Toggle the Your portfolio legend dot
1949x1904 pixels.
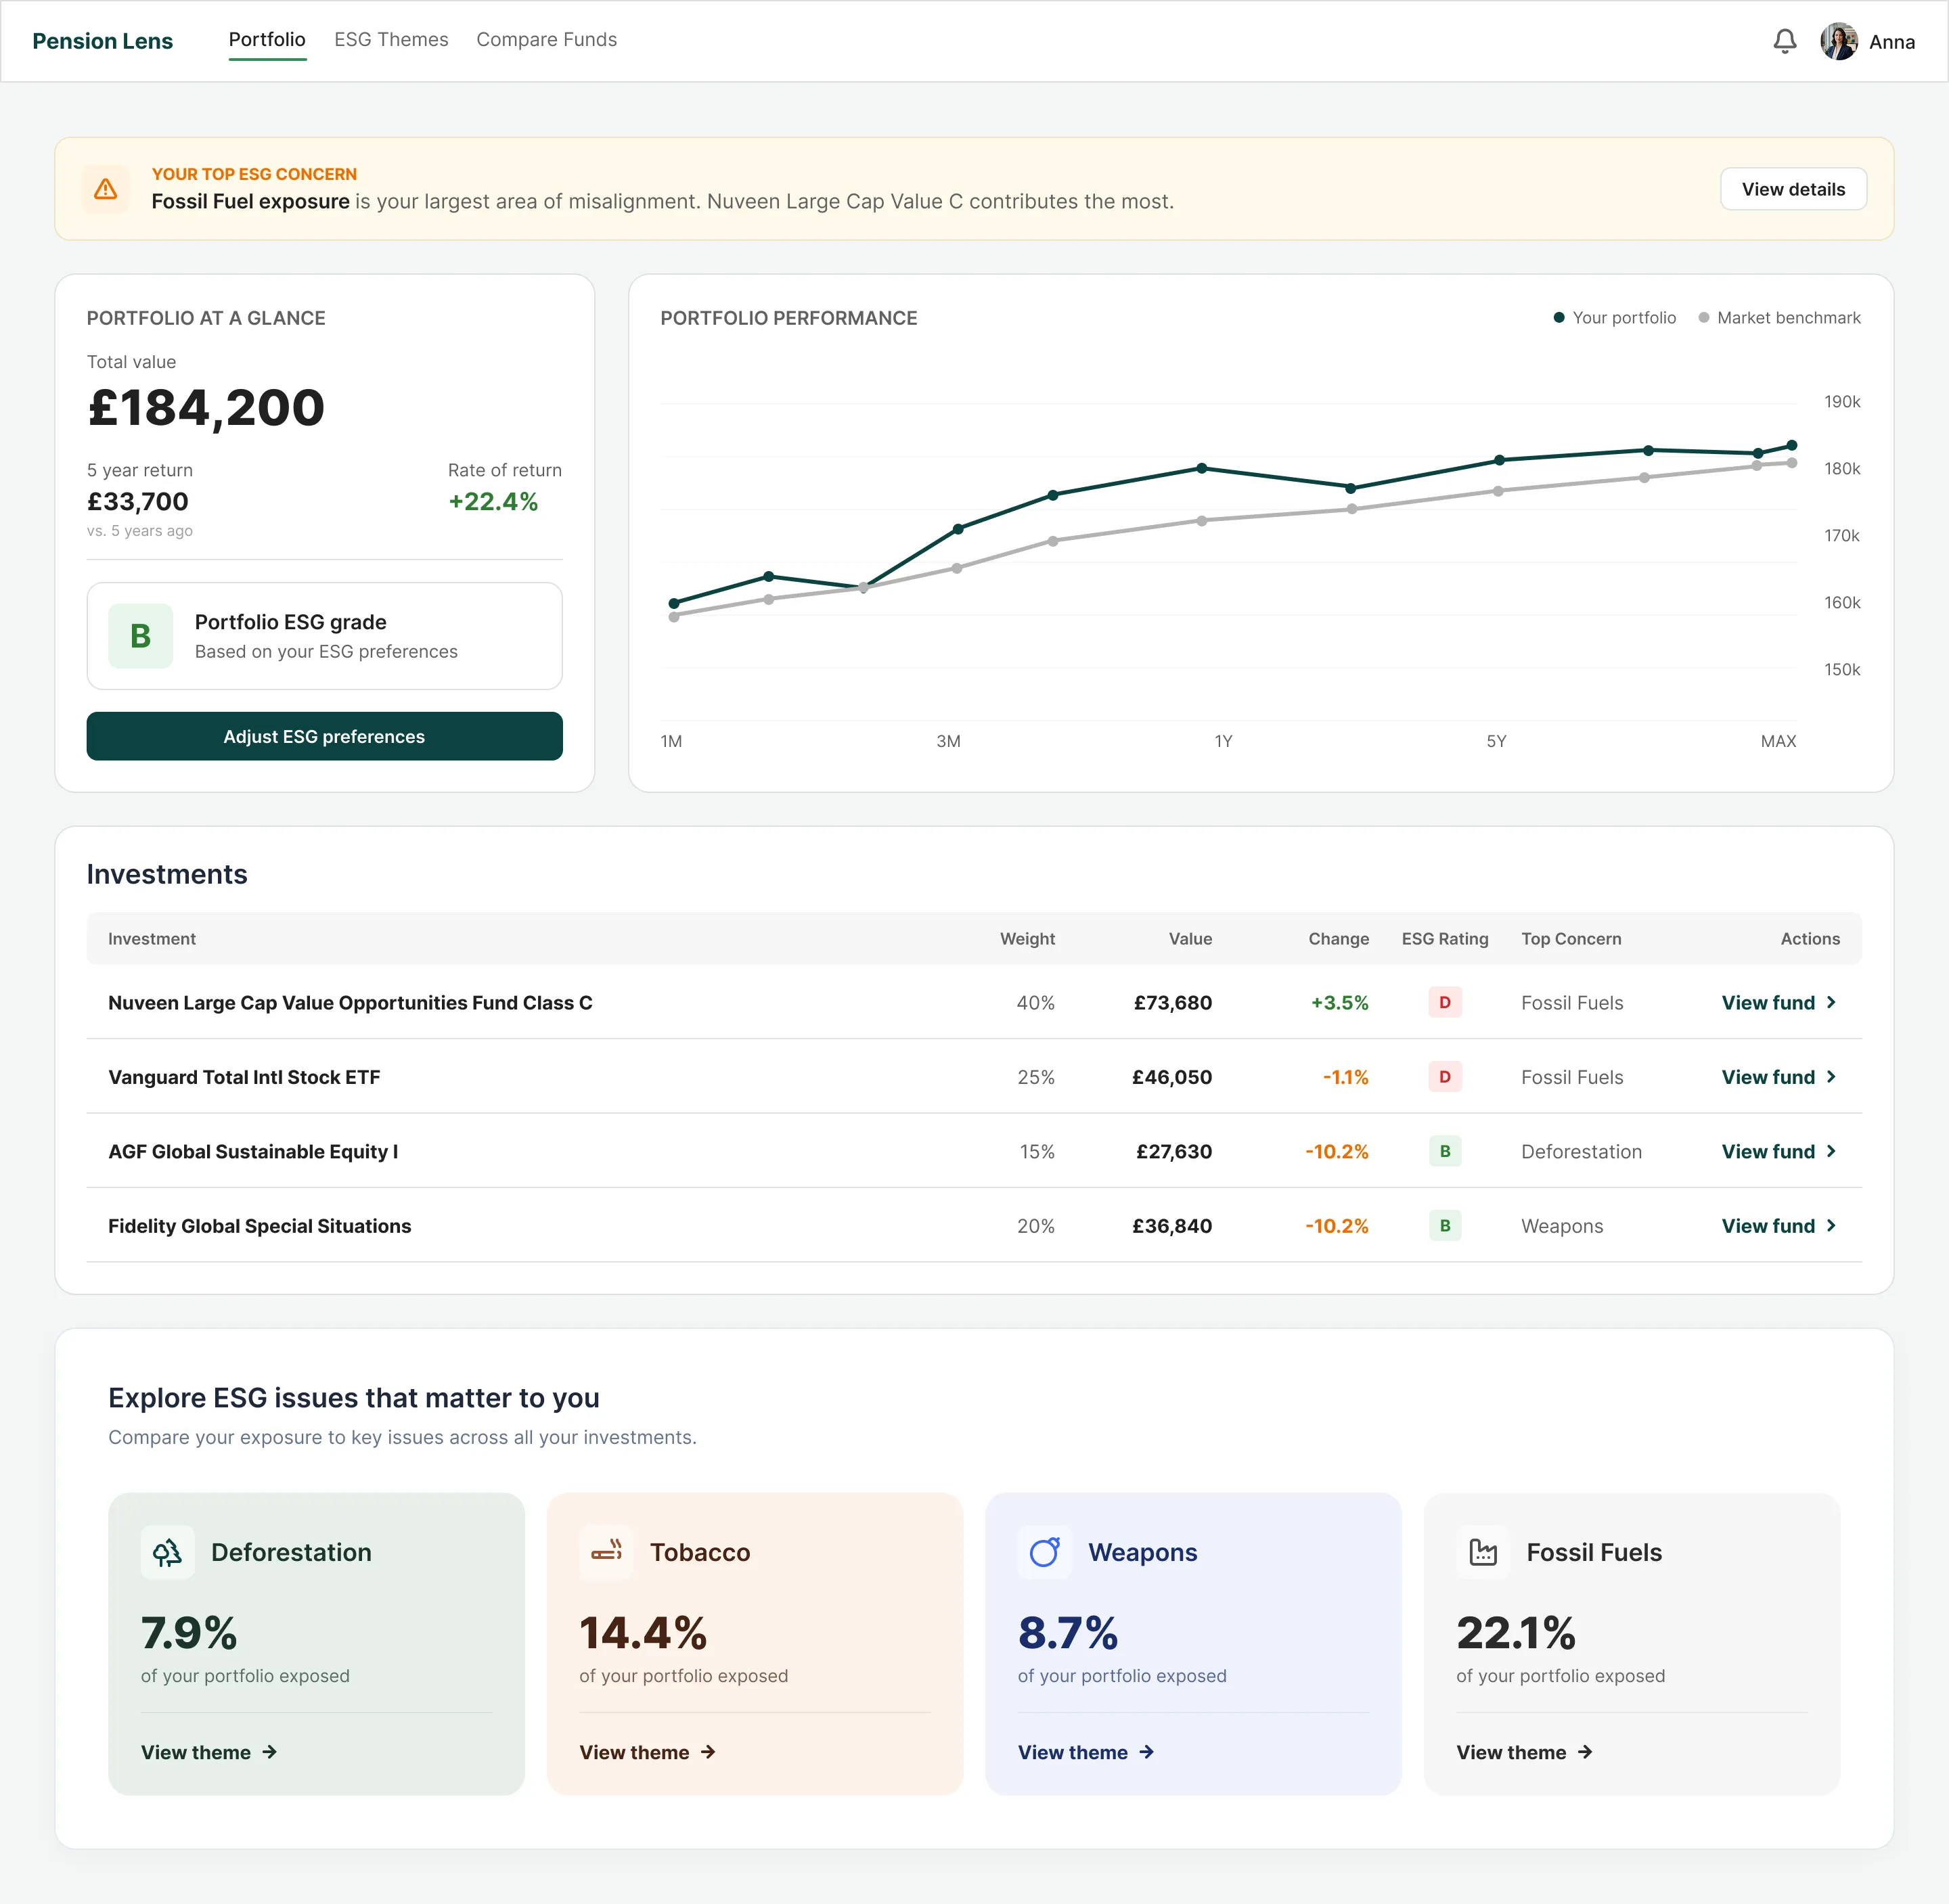[x=1558, y=318]
